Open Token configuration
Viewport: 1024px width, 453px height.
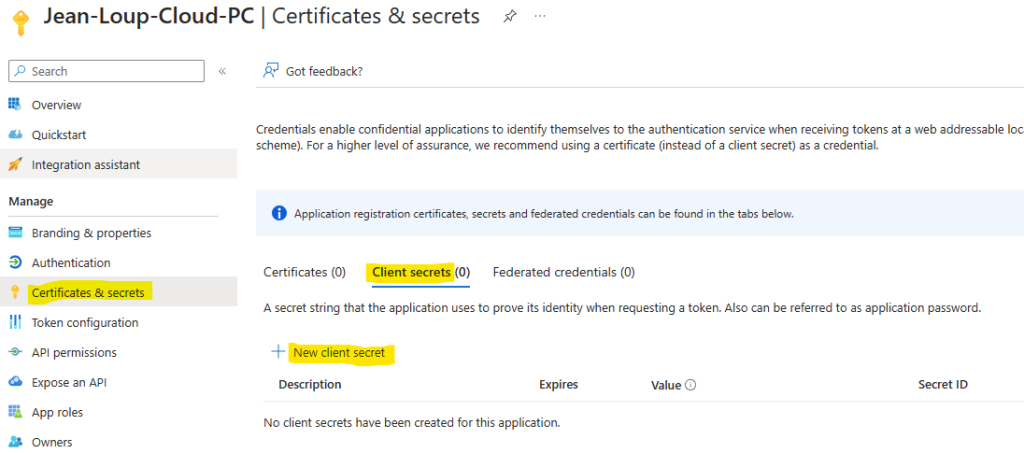[x=85, y=323]
